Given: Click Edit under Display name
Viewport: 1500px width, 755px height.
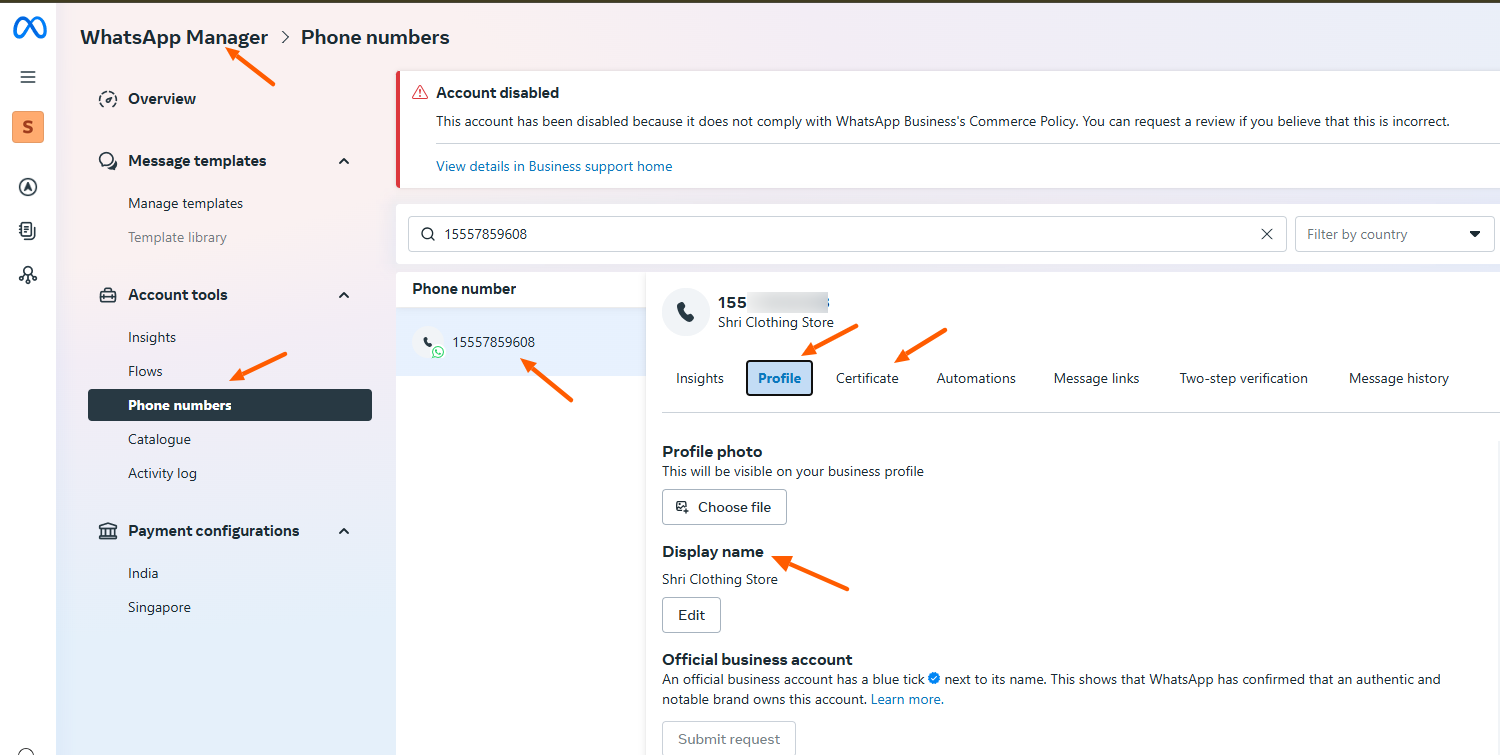Looking at the screenshot, I should click(691, 615).
